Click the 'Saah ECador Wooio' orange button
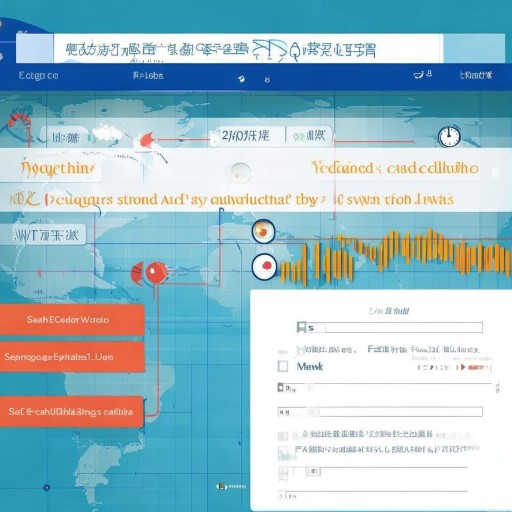Screen dimensions: 512x512 pyautogui.click(x=72, y=320)
